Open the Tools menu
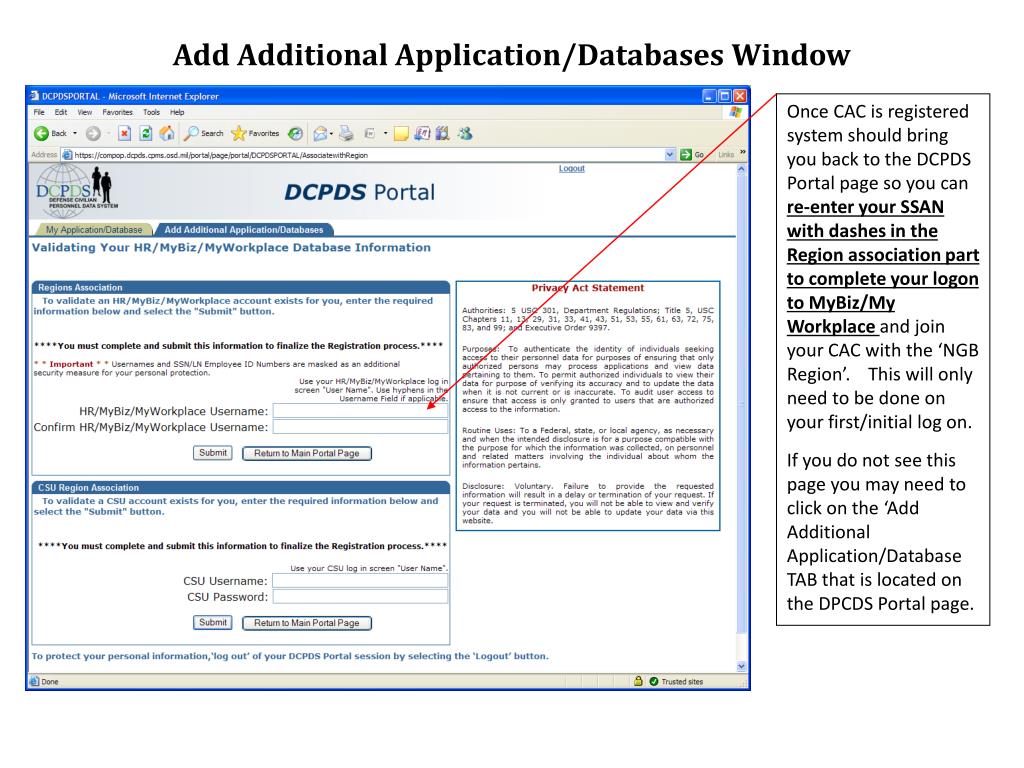The height and width of the screenshot is (768, 1024). pyautogui.click(x=152, y=112)
